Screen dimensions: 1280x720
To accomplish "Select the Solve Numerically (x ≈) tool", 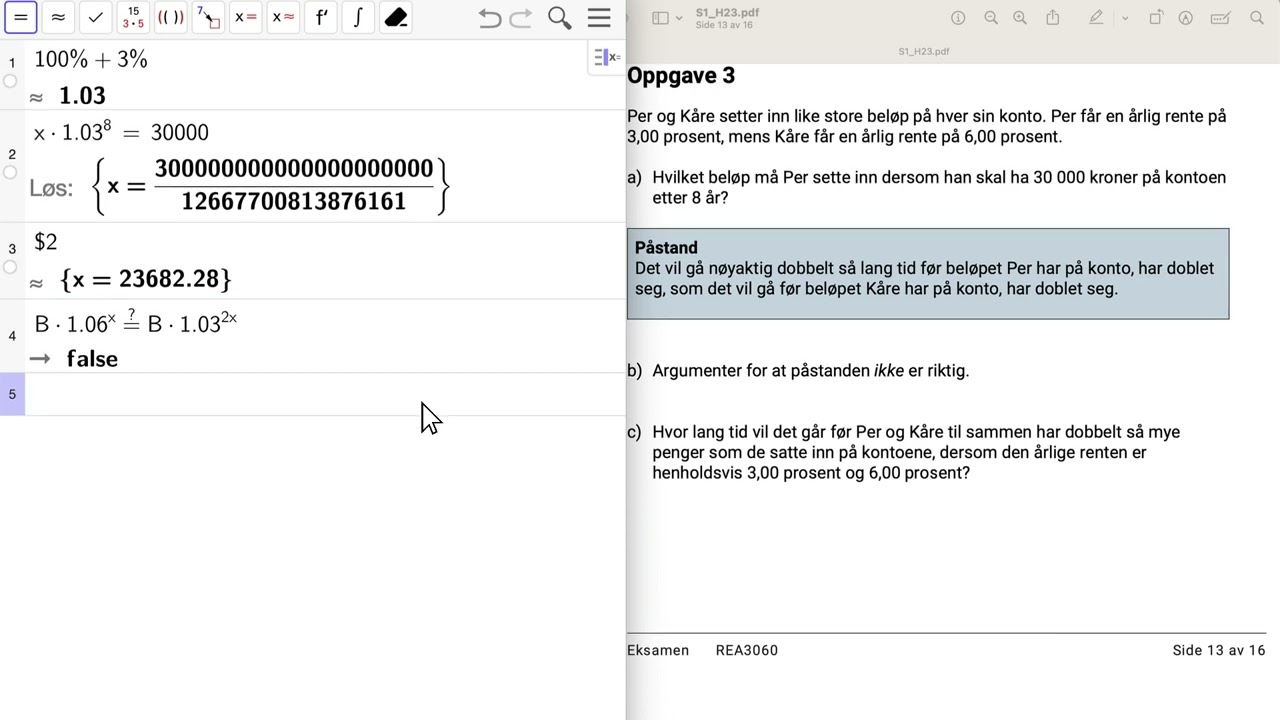I will click(x=284, y=17).
